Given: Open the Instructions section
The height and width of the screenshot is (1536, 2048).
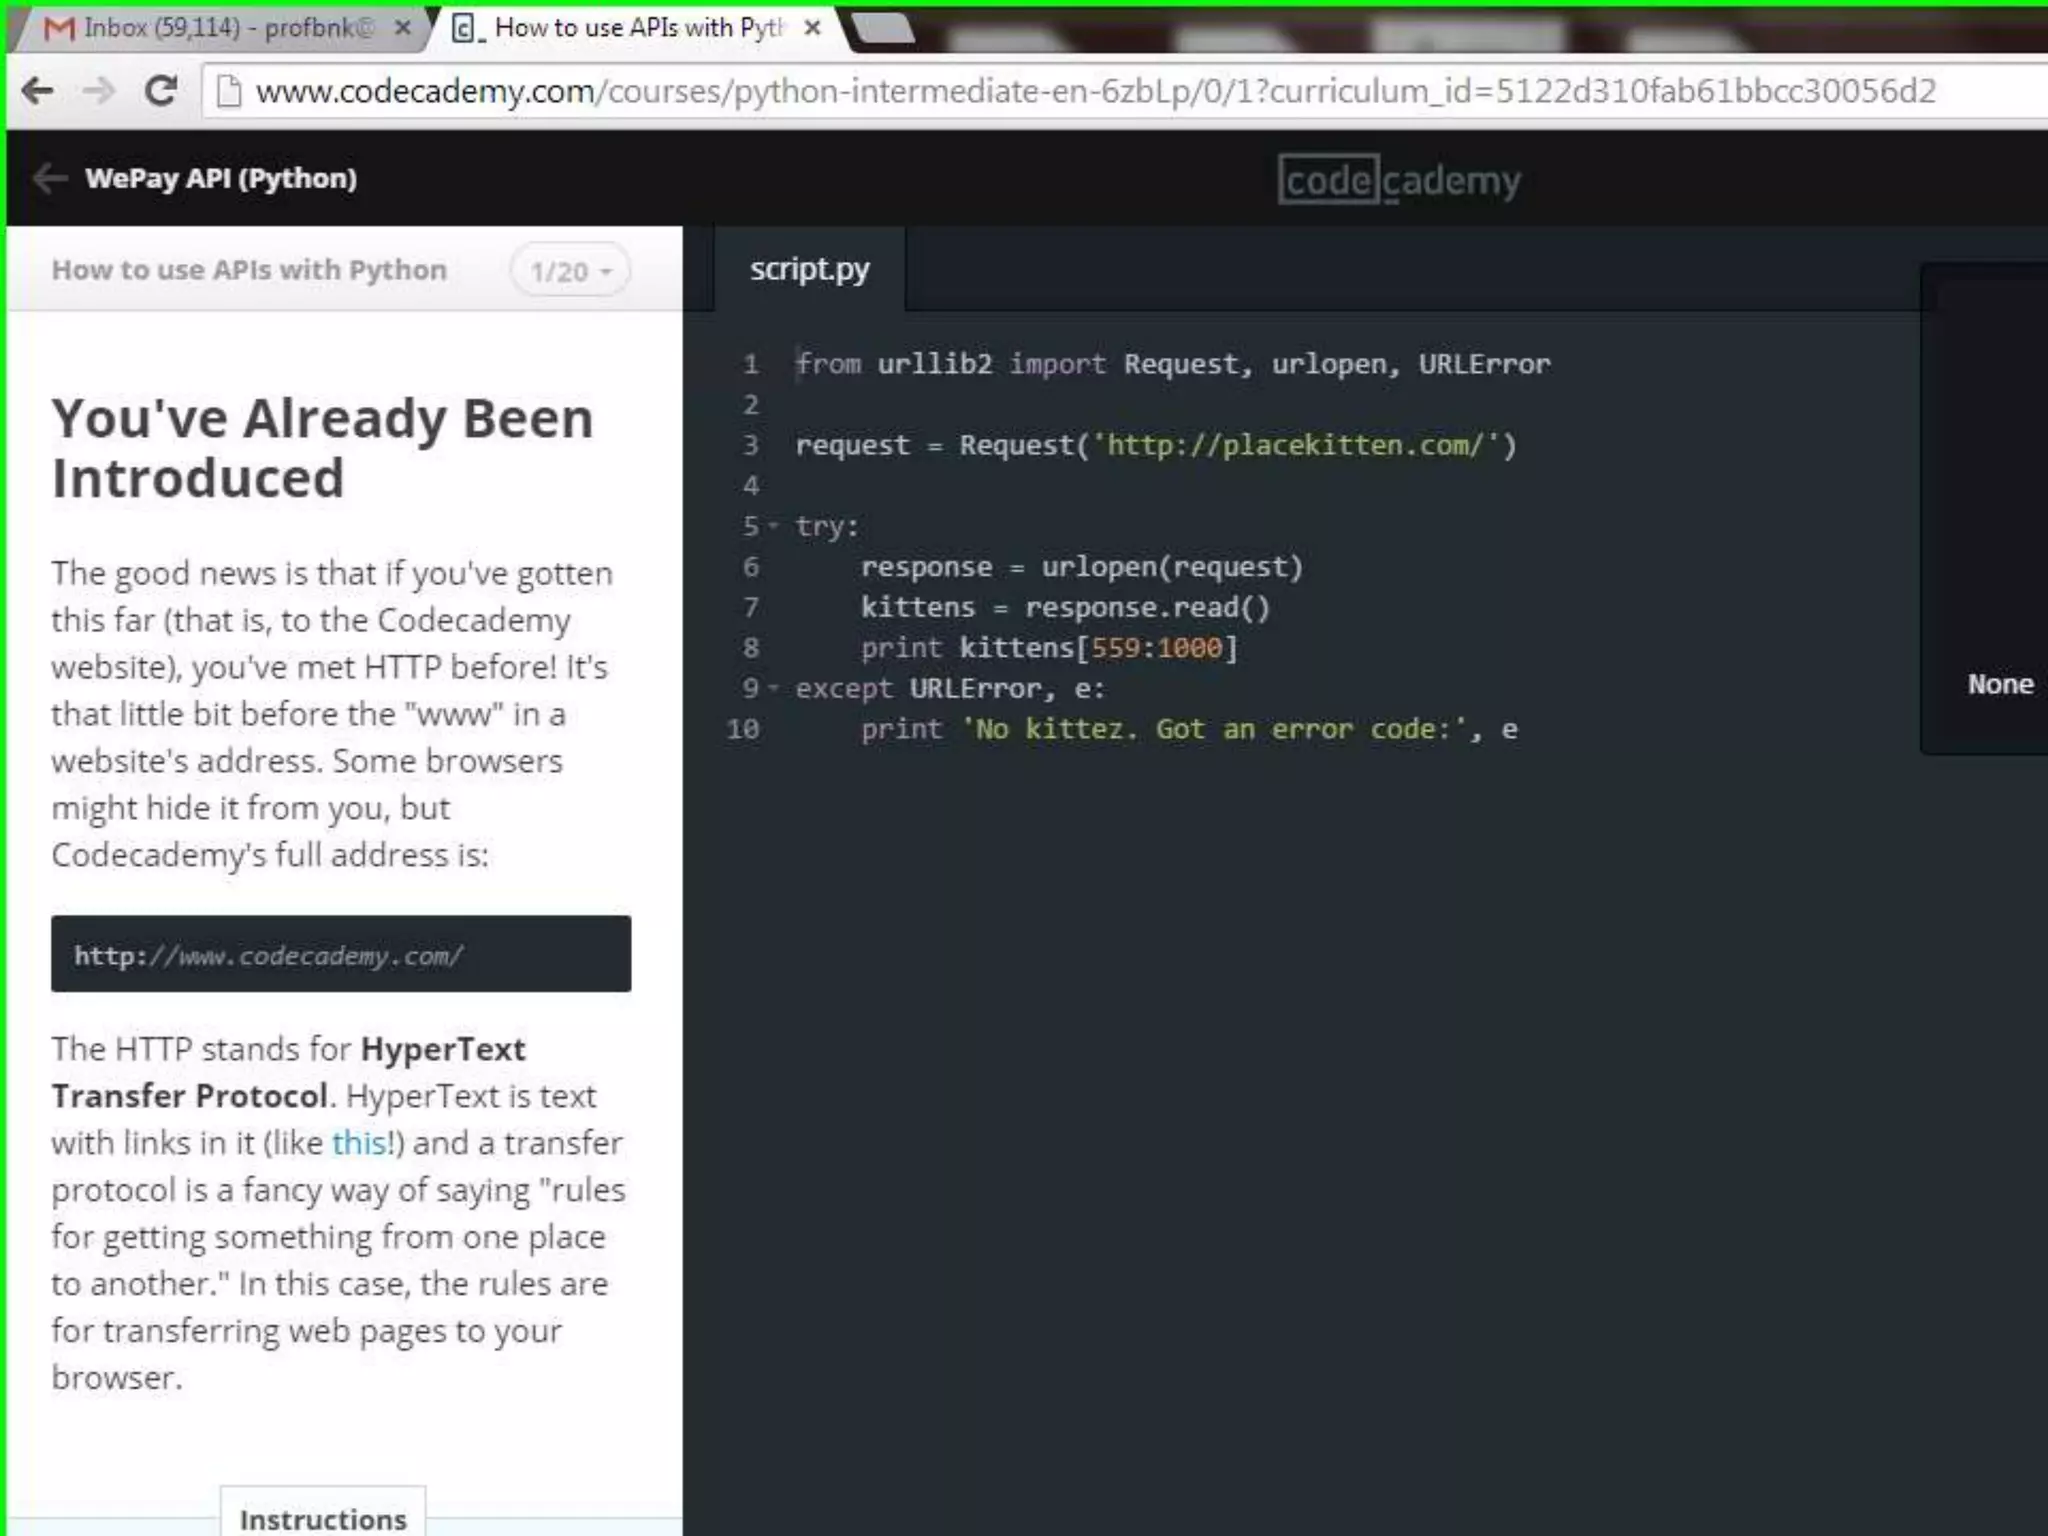Looking at the screenshot, I should pos(323,1518).
